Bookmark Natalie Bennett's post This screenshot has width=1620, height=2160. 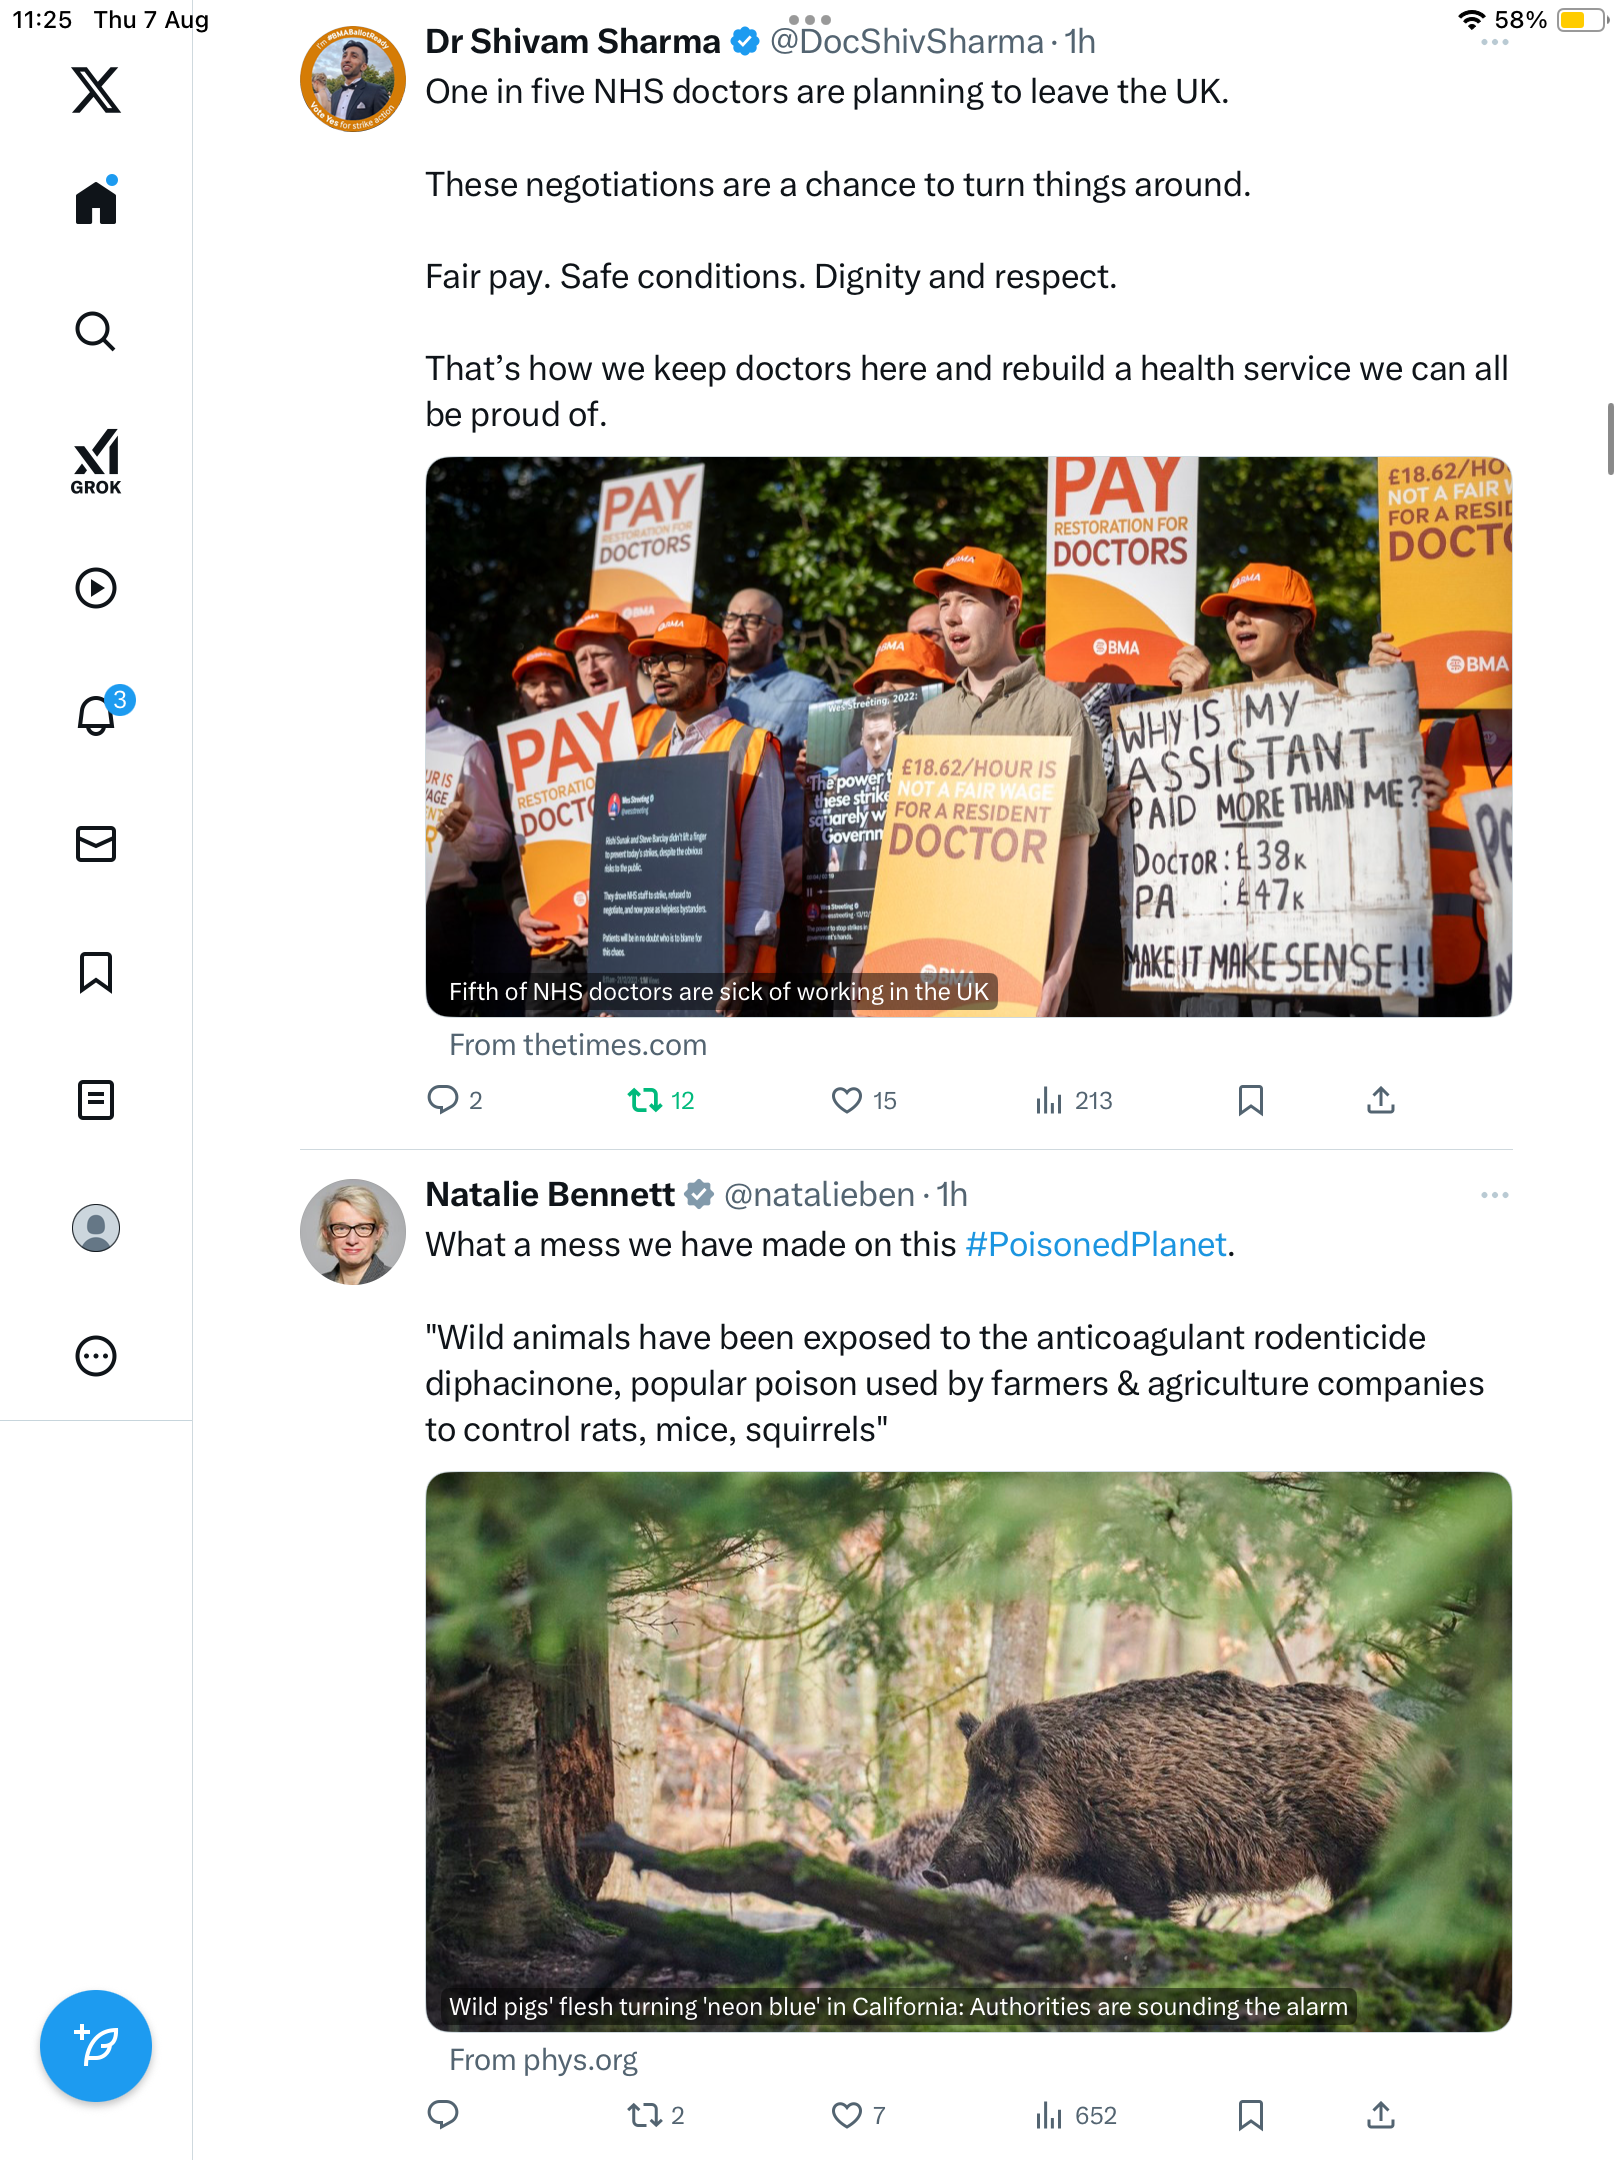coord(1250,2115)
